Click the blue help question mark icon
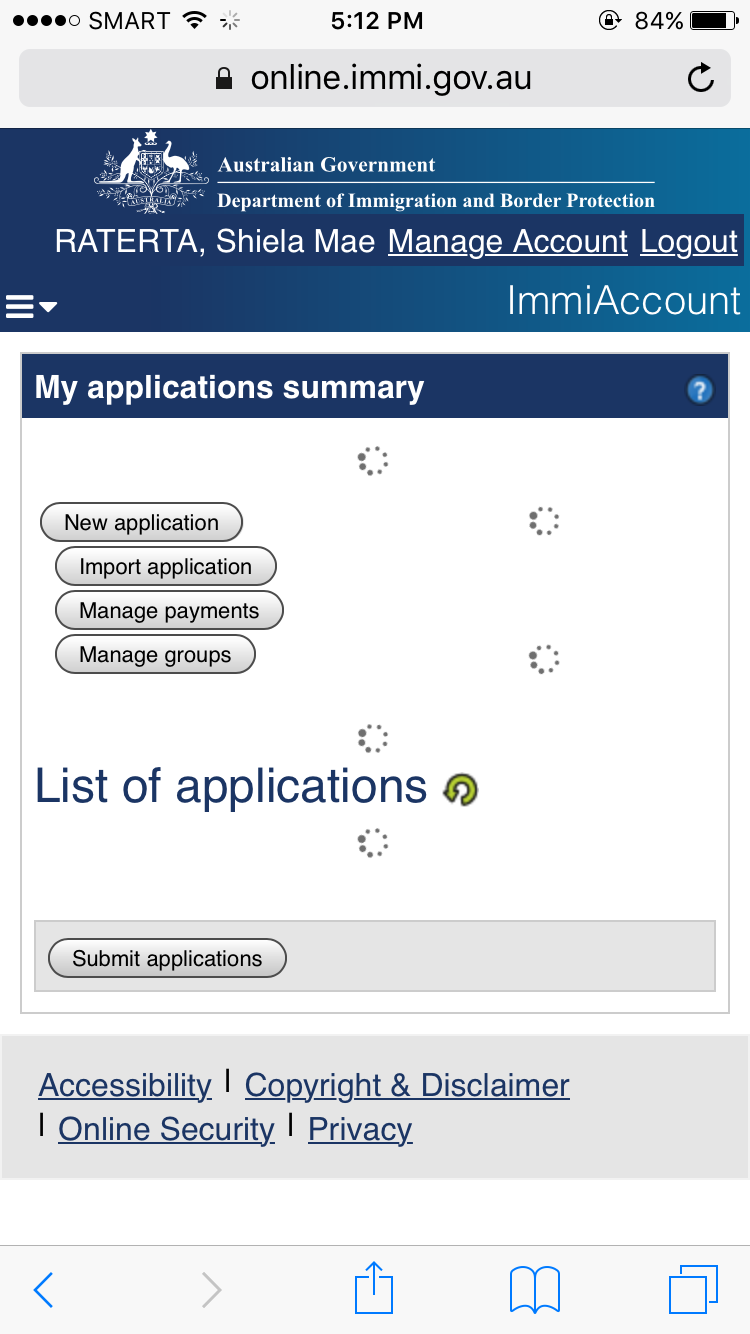This screenshot has height=1334, width=750. pyautogui.click(x=700, y=390)
